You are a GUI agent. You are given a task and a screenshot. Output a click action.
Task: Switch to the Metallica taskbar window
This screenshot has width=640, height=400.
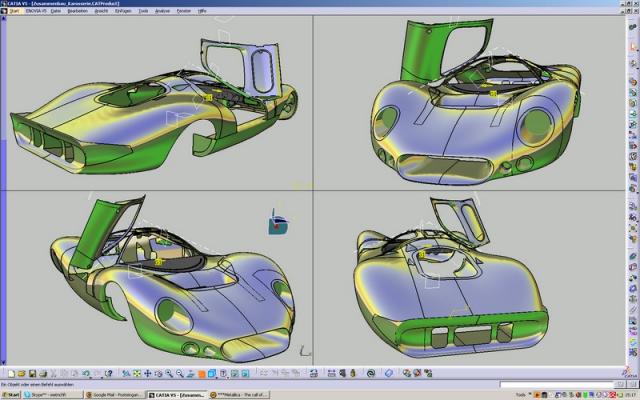point(240,395)
